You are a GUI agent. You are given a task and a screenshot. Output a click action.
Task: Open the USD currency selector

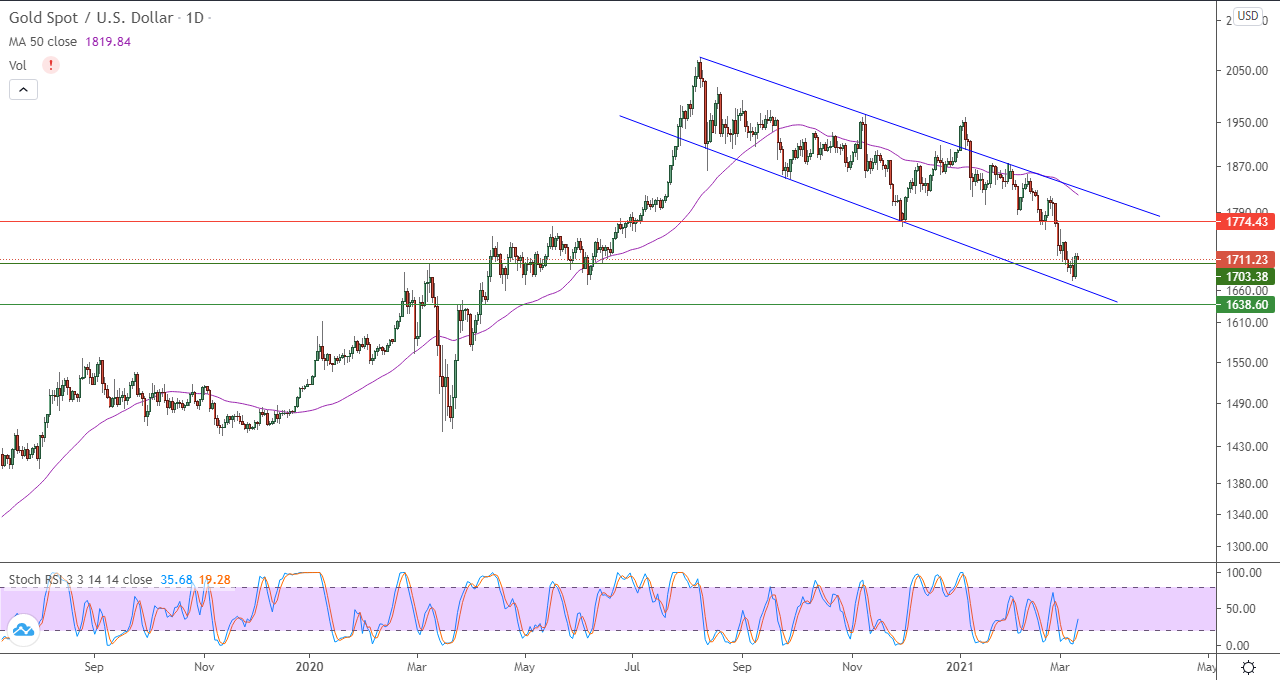1247,16
